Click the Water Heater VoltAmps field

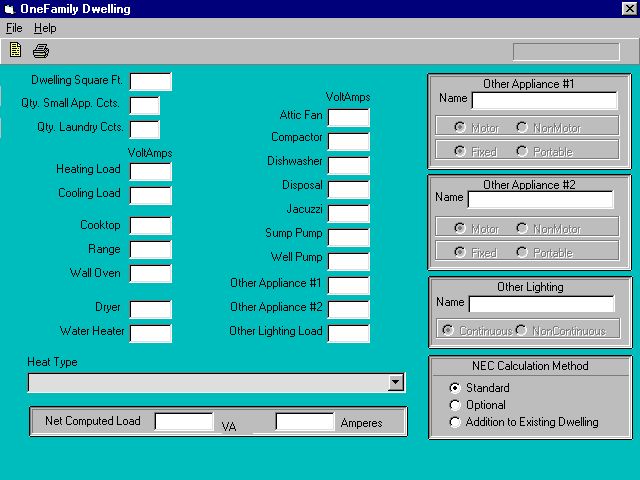coord(150,333)
